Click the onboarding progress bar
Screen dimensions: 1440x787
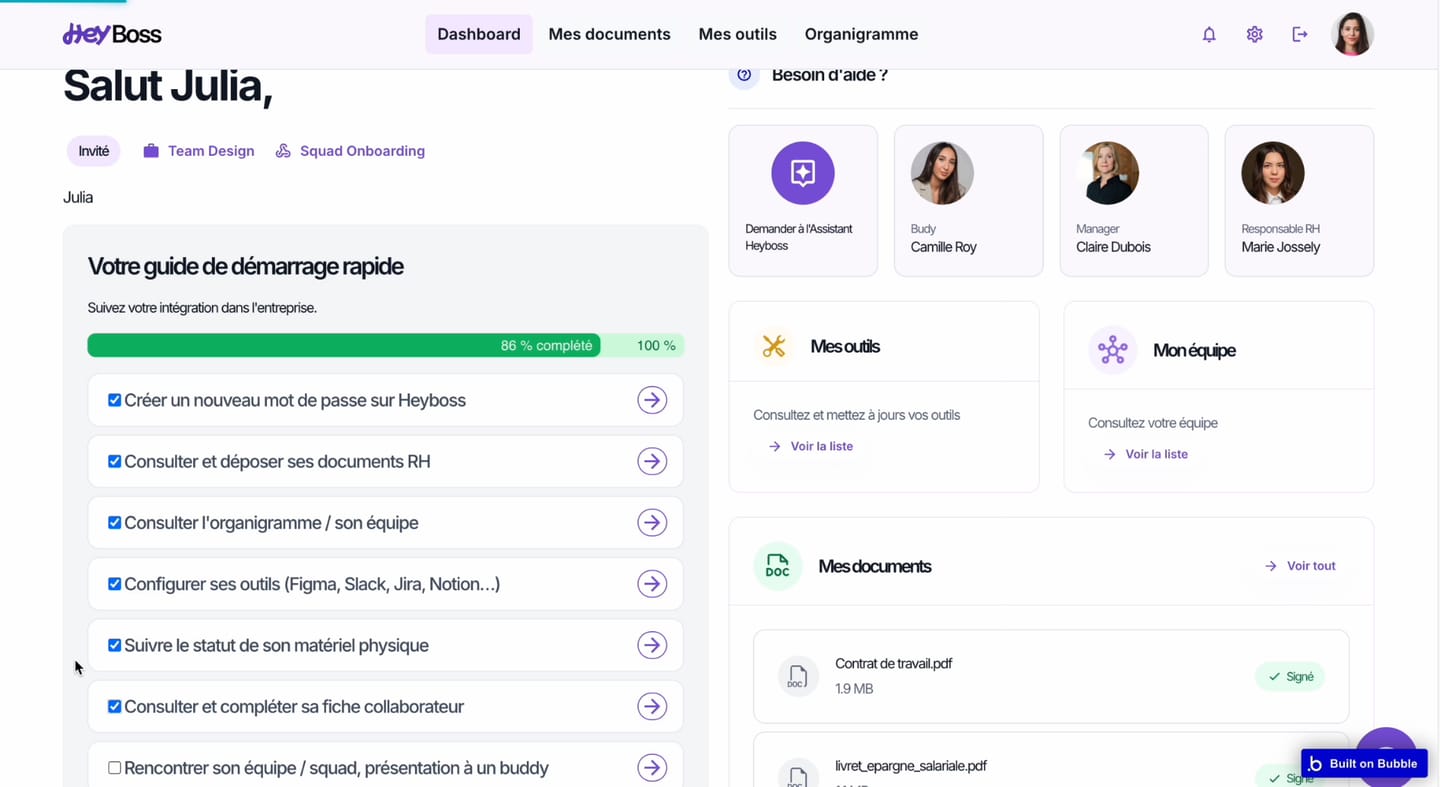386,345
